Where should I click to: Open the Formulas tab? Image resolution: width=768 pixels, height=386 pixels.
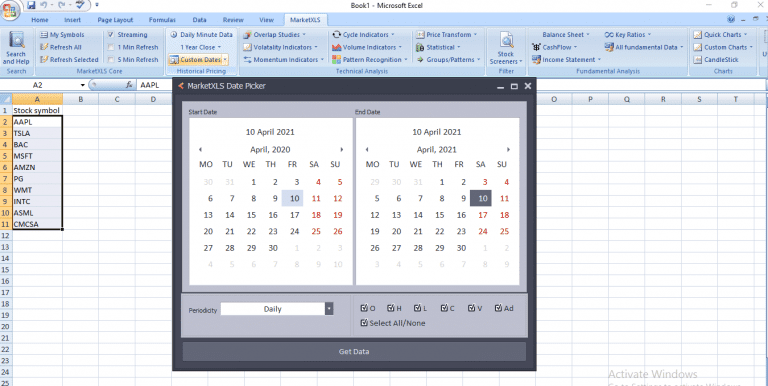tap(162, 20)
